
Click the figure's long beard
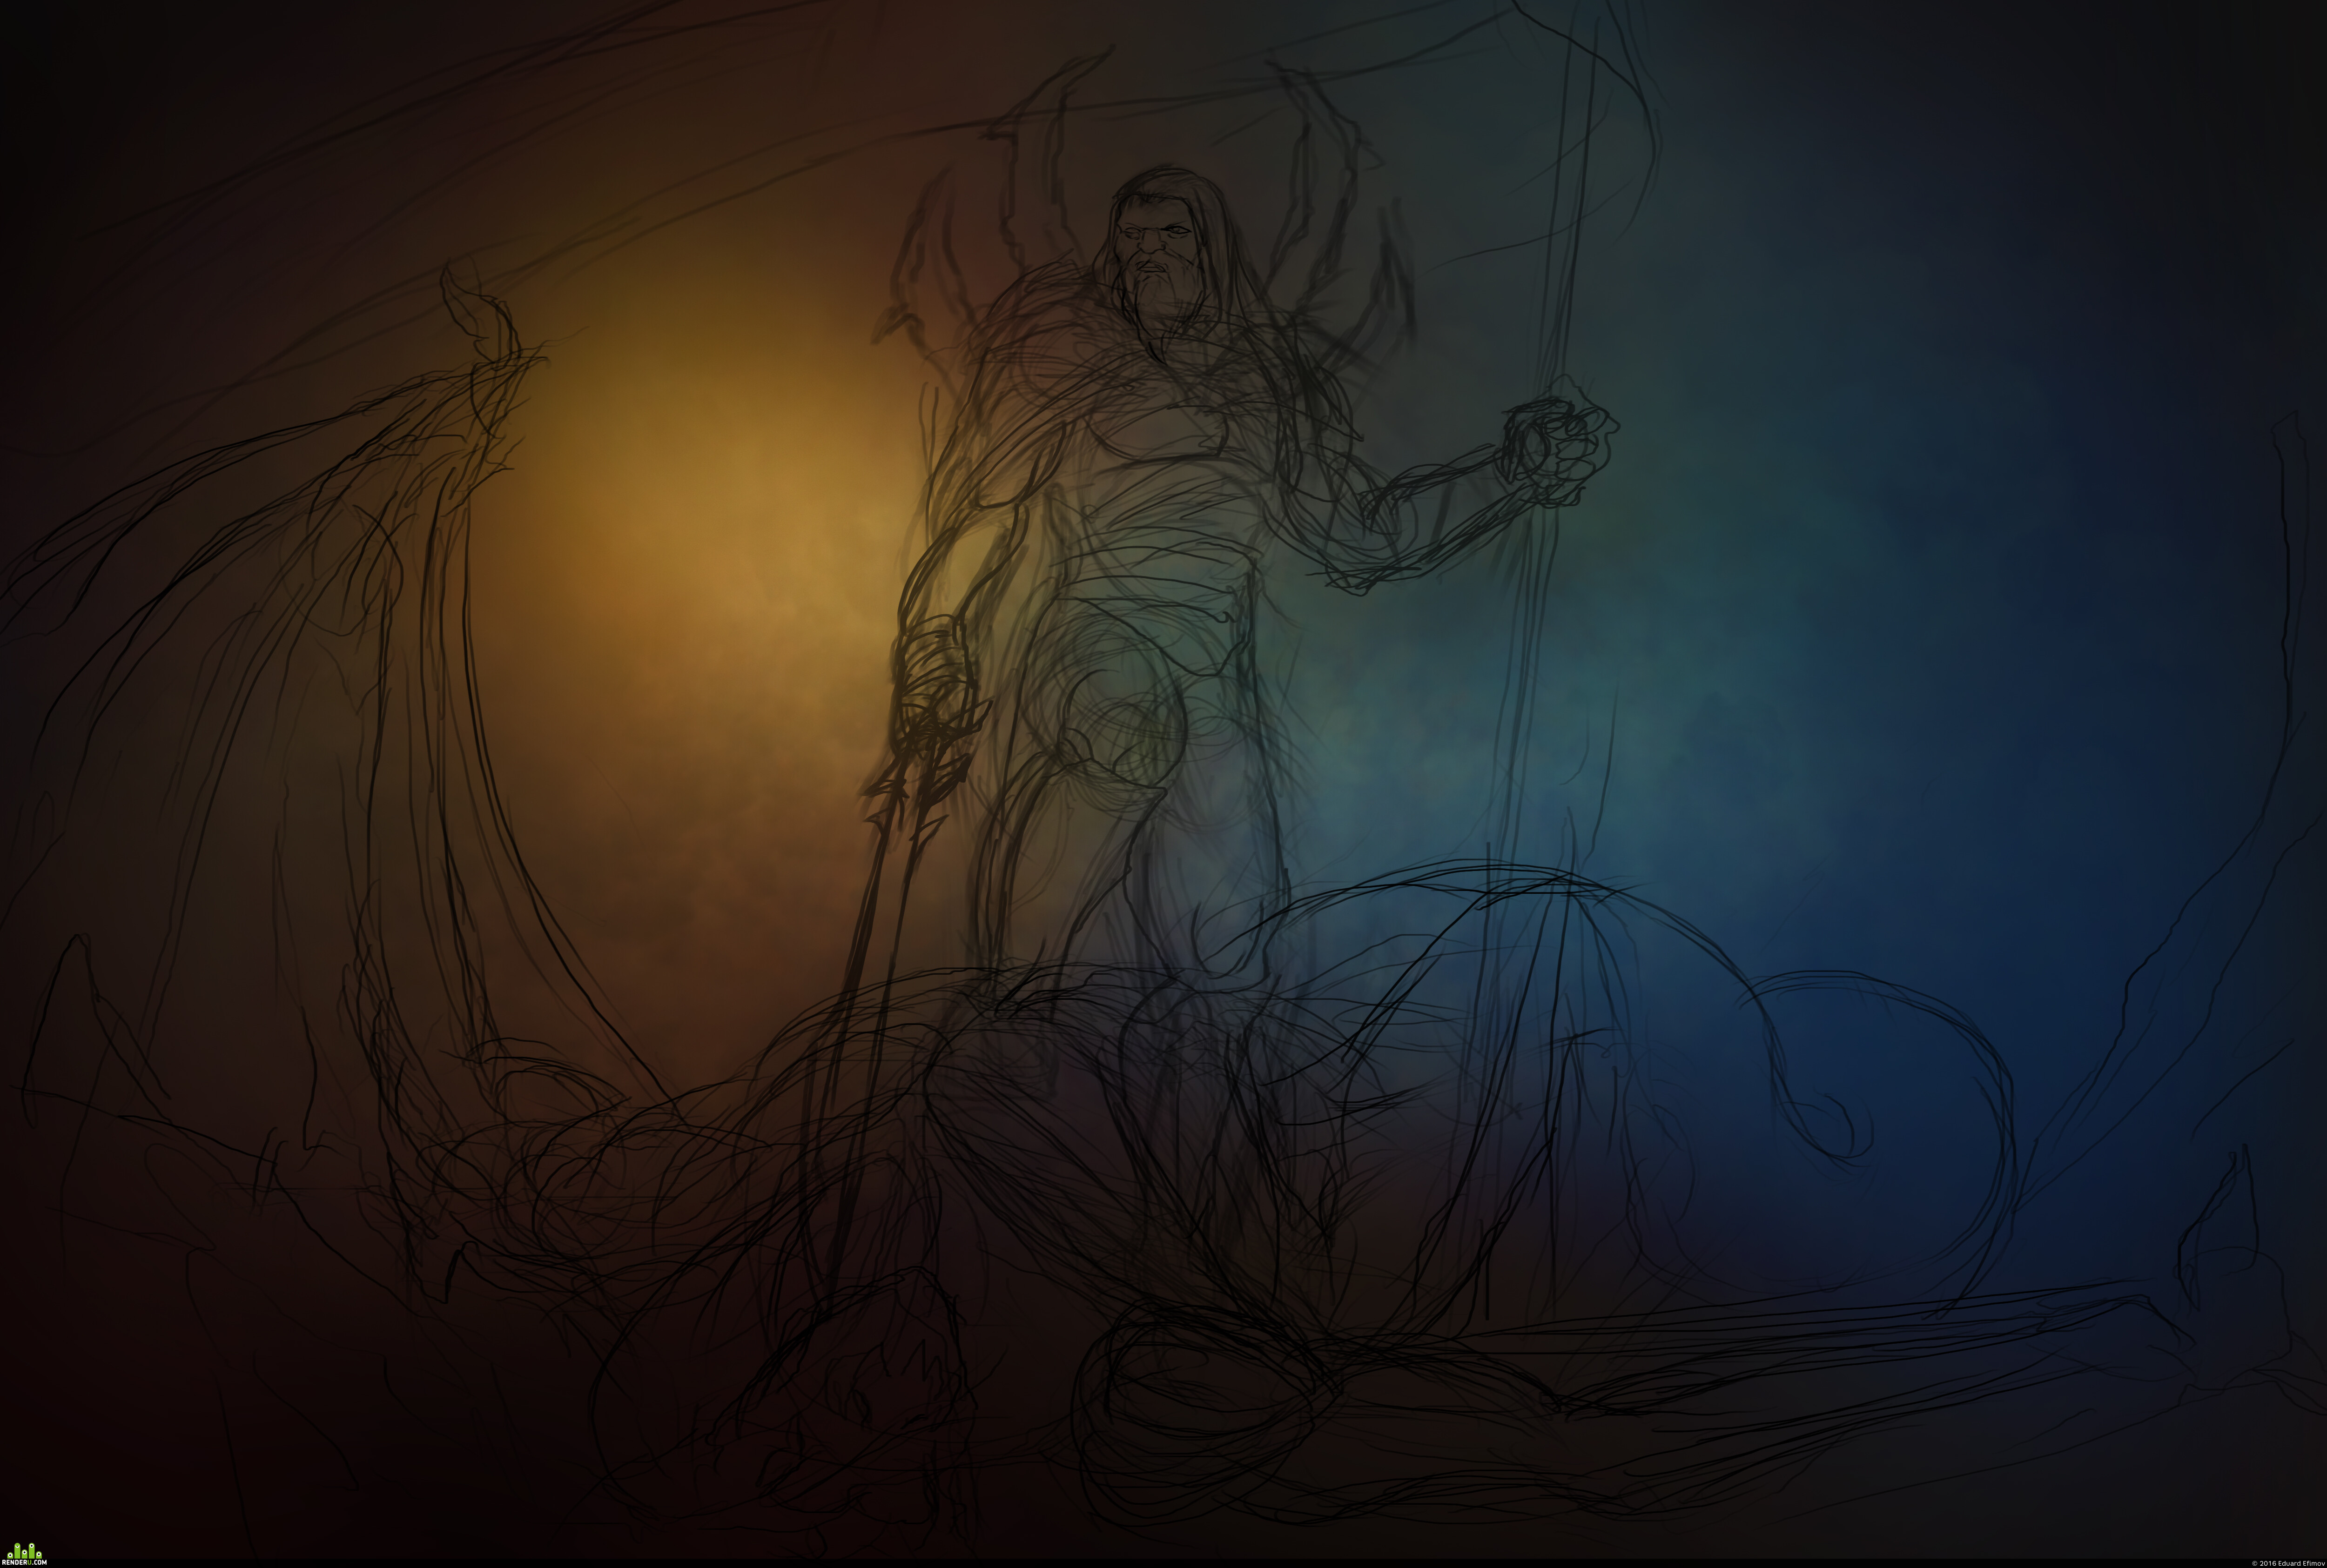pyautogui.click(x=1160, y=315)
